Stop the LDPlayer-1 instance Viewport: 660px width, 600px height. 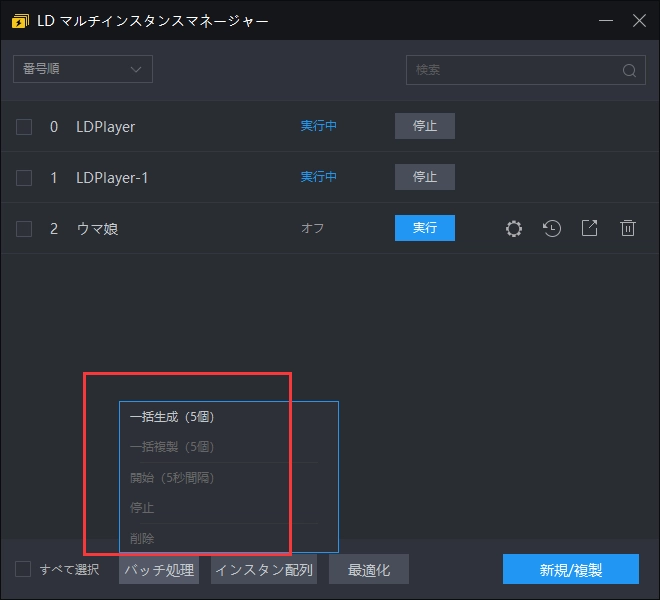[425, 177]
